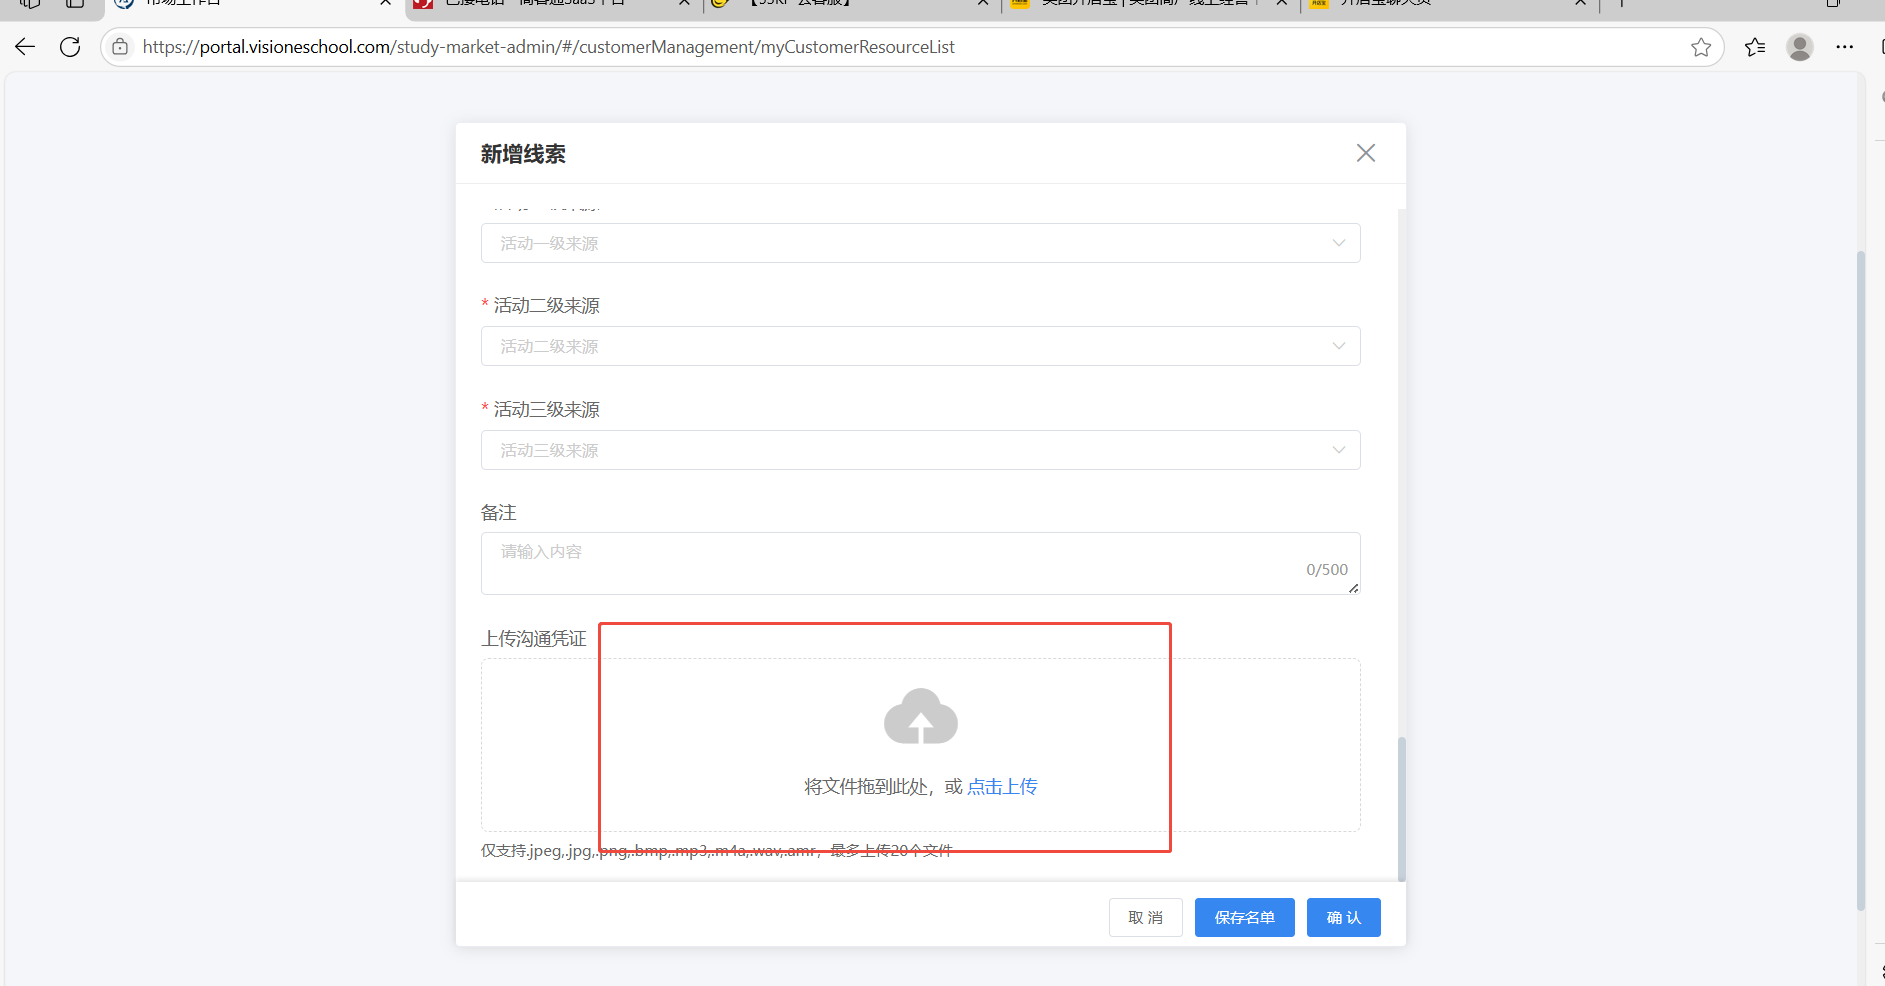Click the page's right-side scrollbar

tap(1860, 580)
